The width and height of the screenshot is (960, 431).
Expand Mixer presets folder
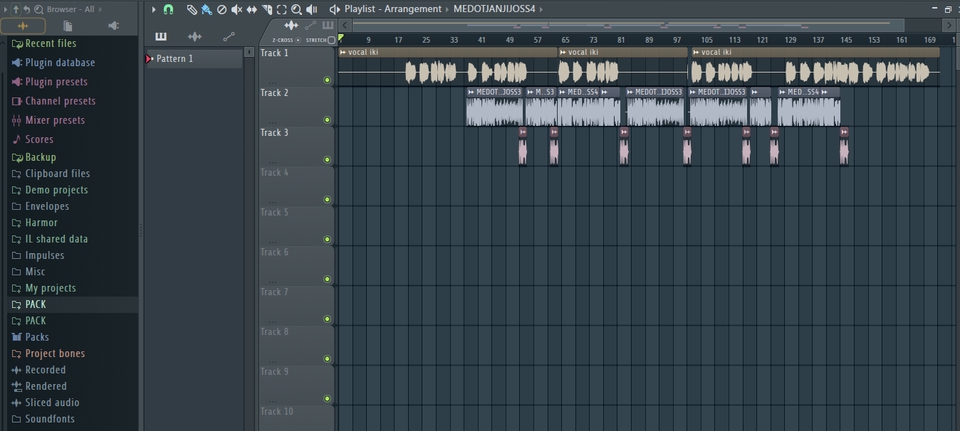[48, 120]
